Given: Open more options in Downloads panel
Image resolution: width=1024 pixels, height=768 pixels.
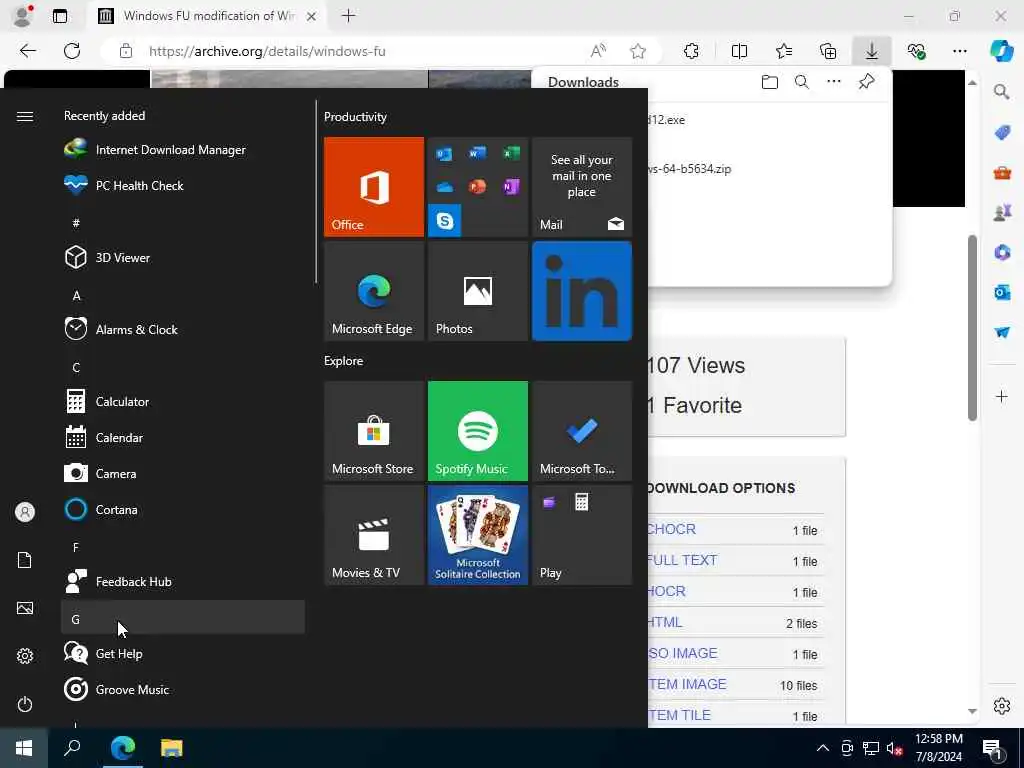Looking at the screenshot, I should tap(834, 82).
